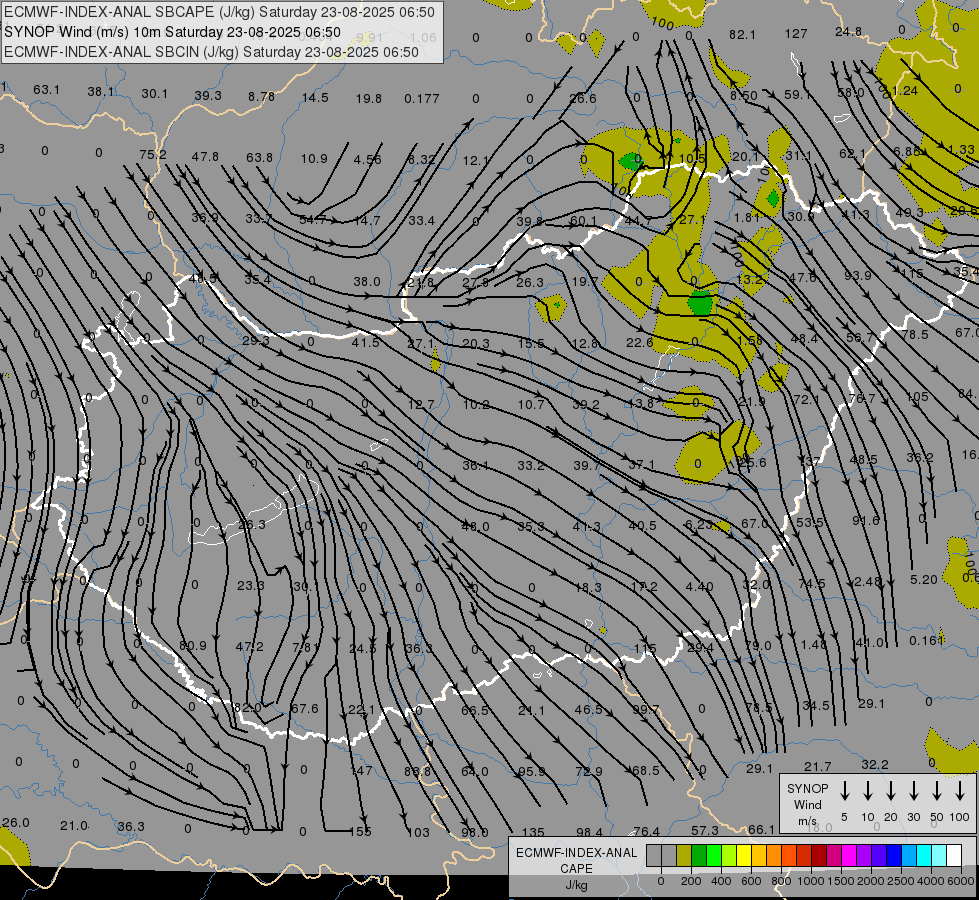Screen dimensions: 979x900
Task: Click the 75.2 value on the map
Action: (x=153, y=154)
